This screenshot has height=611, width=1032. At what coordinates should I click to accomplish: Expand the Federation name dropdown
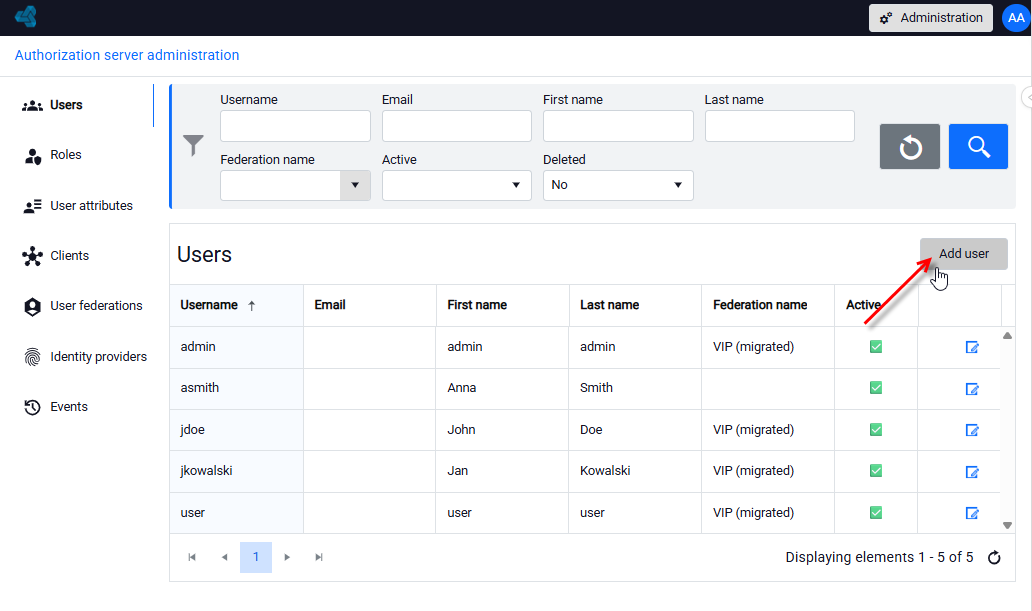[x=355, y=185]
